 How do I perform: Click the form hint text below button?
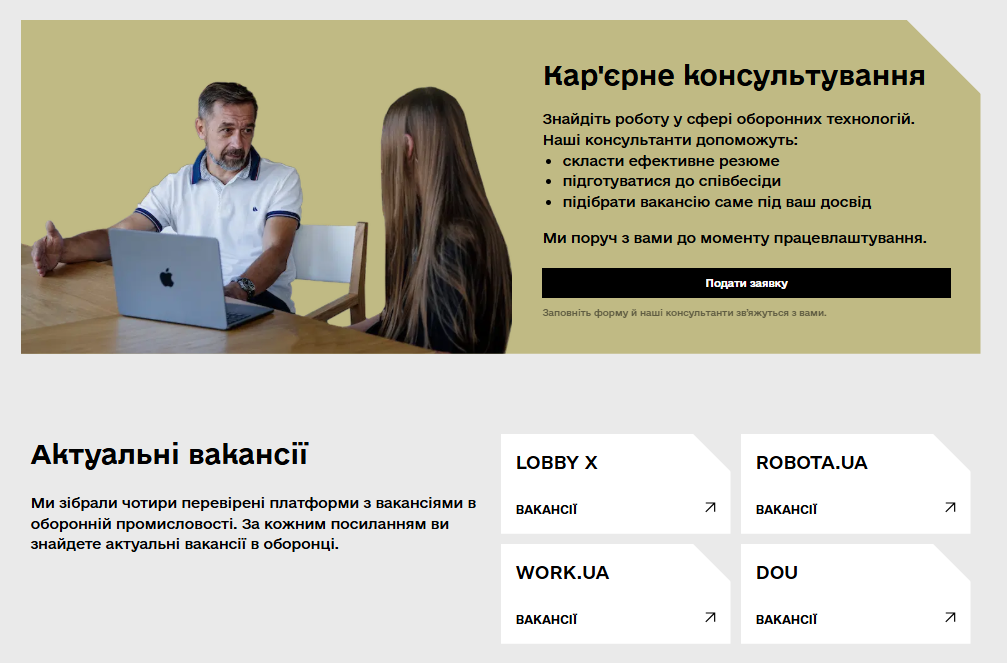685,313
